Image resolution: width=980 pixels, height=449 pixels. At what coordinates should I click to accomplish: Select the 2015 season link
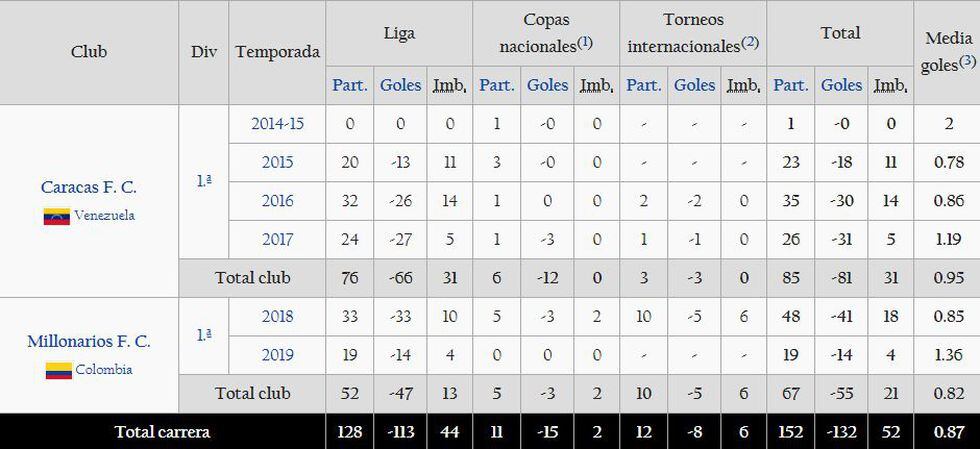[x=277, y=162]
